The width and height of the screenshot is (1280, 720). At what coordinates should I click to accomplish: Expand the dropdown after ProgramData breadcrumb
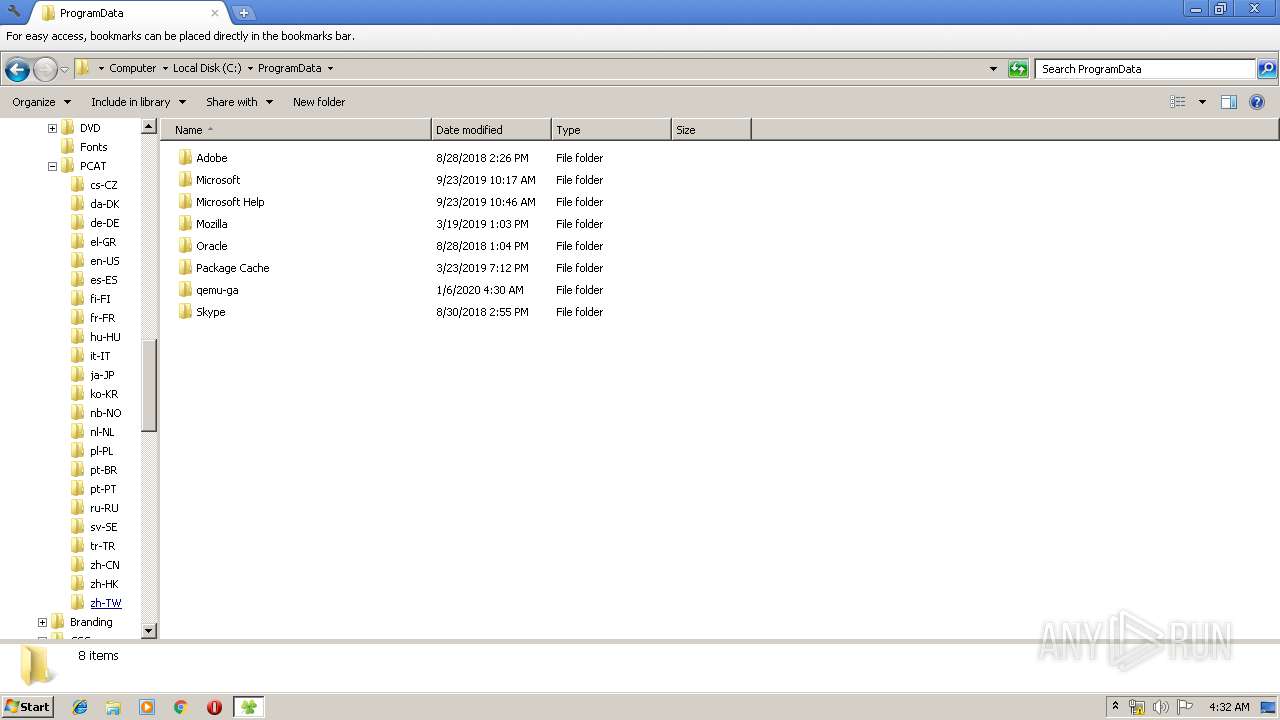pos(330,69)
